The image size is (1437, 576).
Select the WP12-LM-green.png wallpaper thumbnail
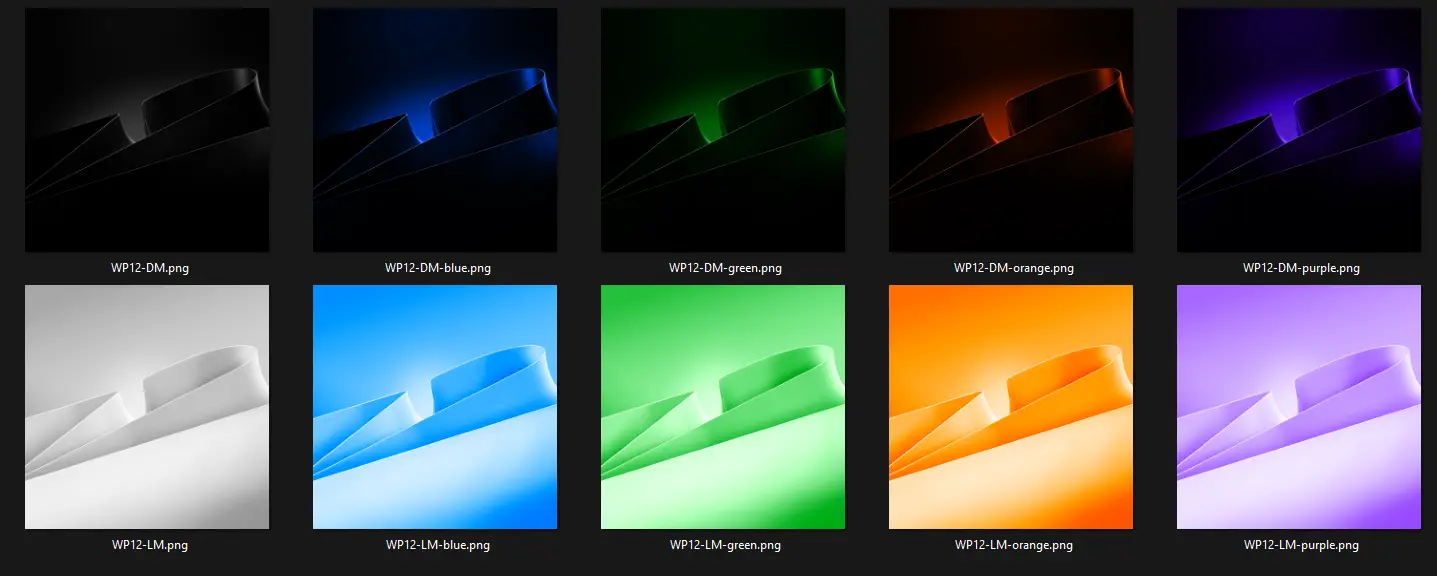[723, 407]
